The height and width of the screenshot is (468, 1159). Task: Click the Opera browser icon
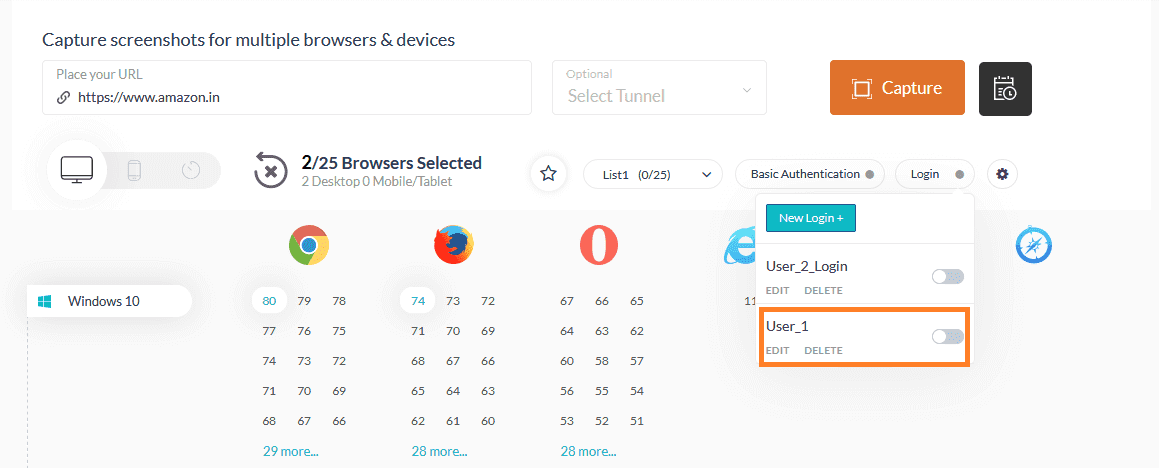[x=599, y=245]
